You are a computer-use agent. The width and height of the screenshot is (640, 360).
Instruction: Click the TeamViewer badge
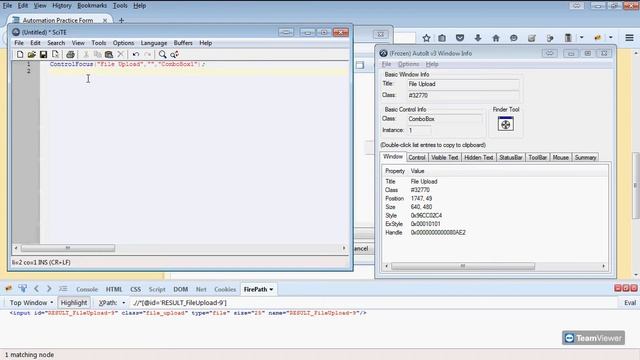click(593, 338)
